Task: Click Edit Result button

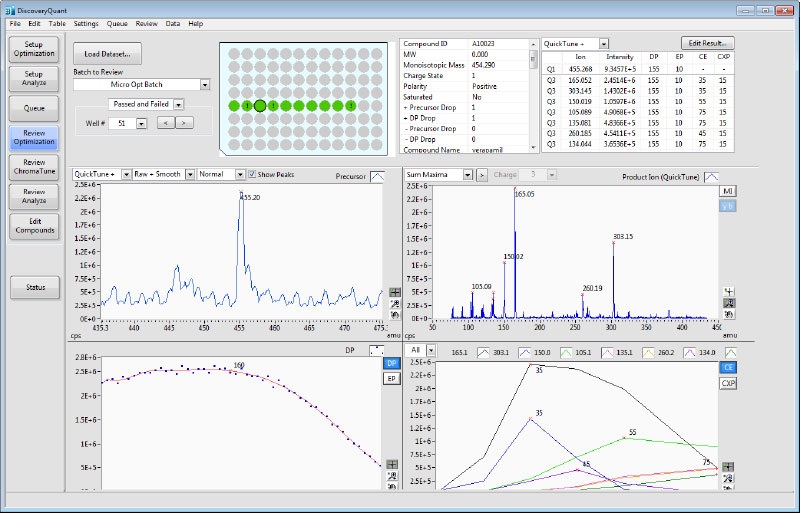Action: click(x=709, y=43)
